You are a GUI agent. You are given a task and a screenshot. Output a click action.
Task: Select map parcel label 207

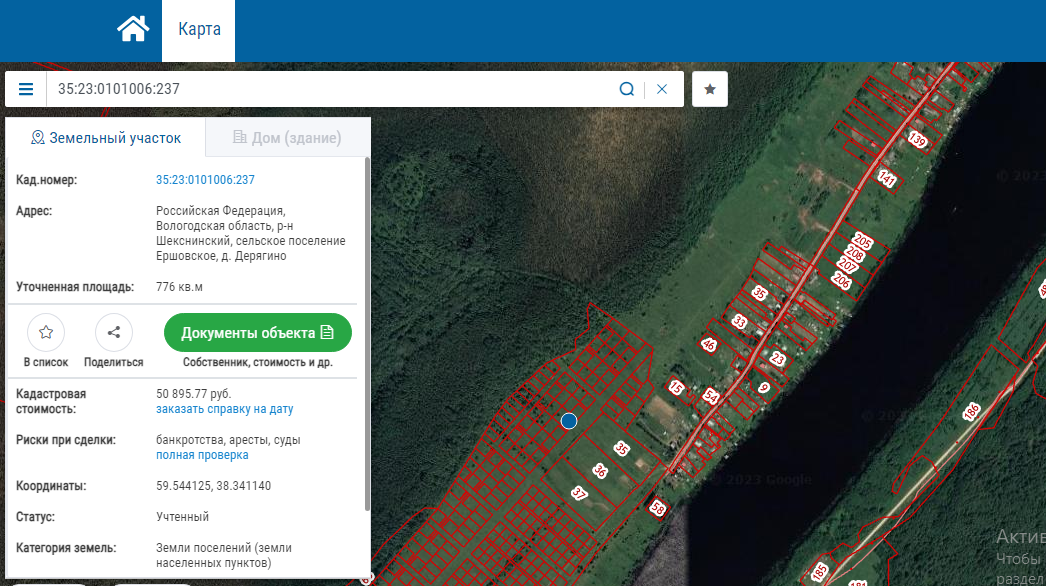[x=847, y=266]
